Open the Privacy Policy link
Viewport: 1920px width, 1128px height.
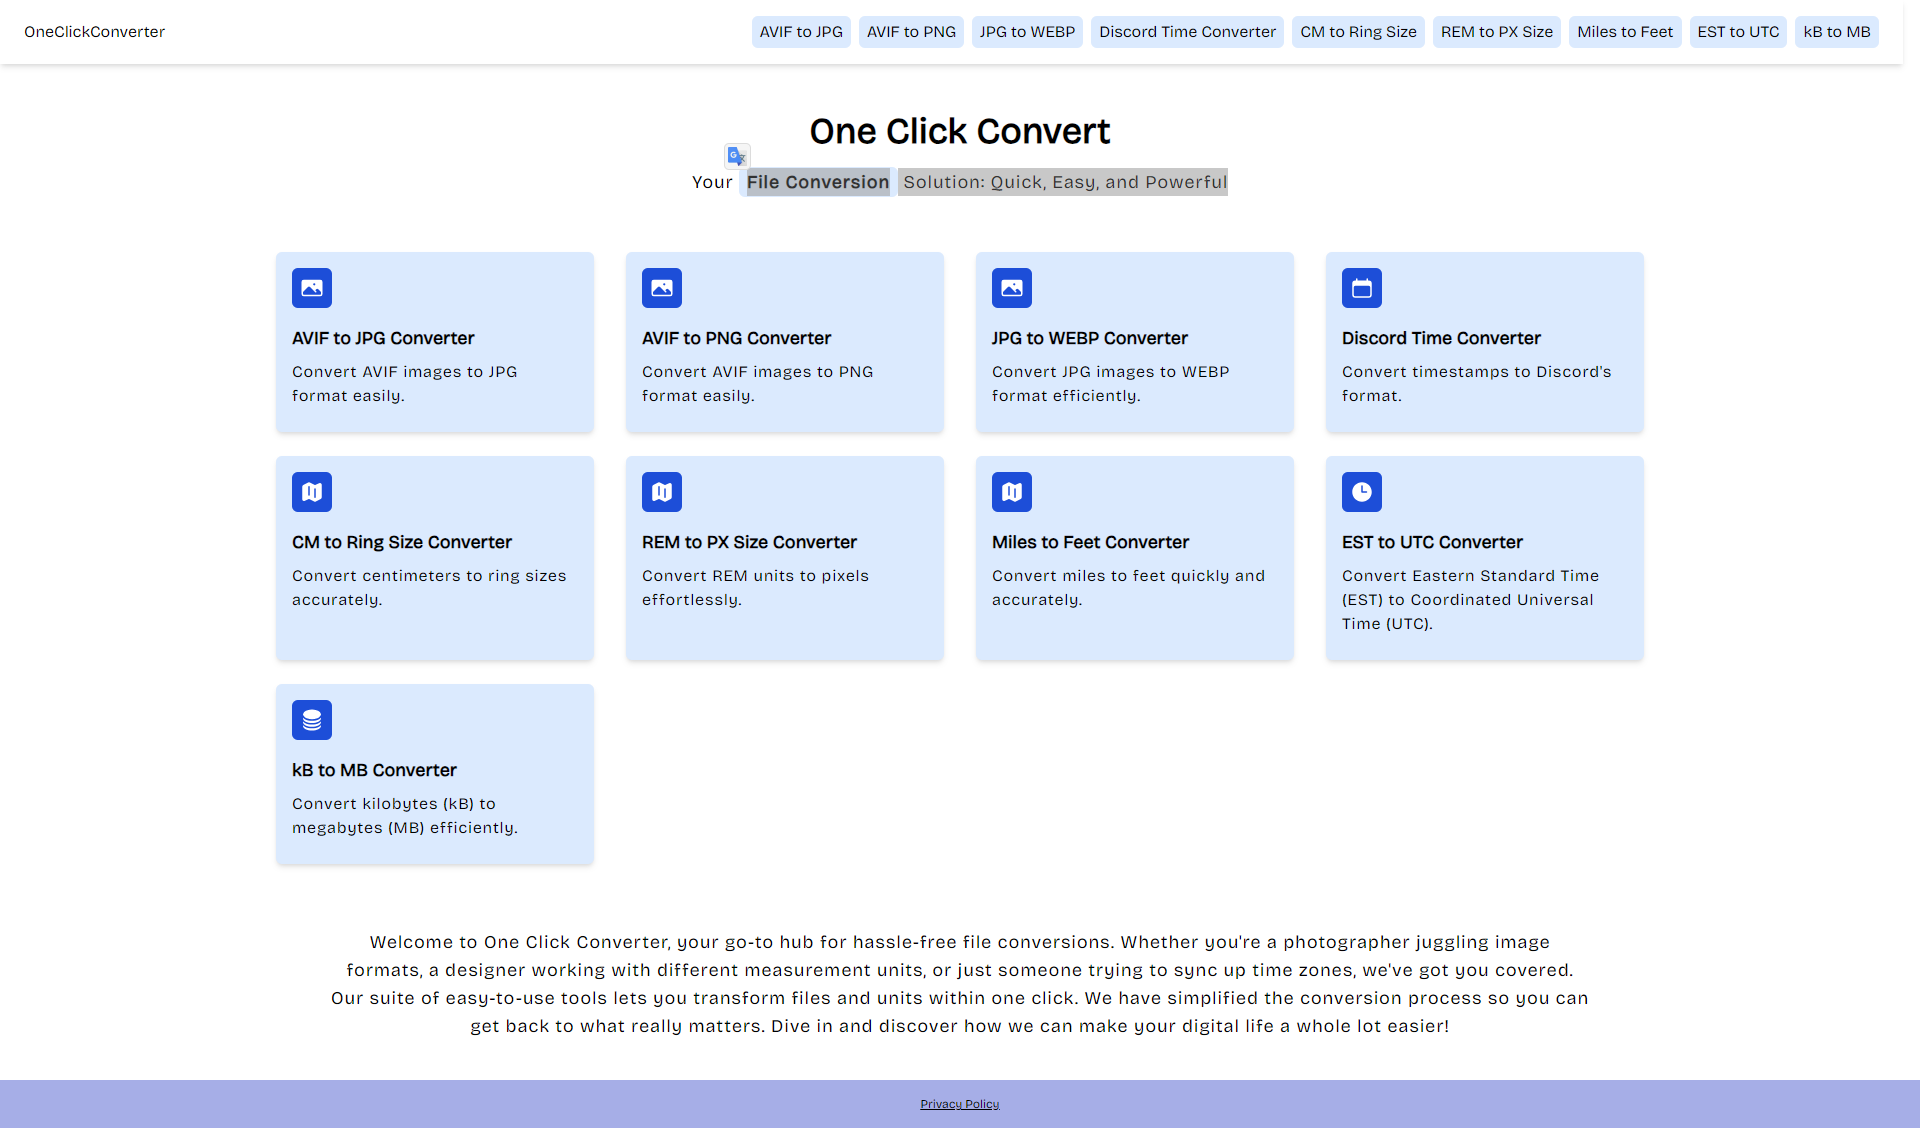coord(959,1104)
